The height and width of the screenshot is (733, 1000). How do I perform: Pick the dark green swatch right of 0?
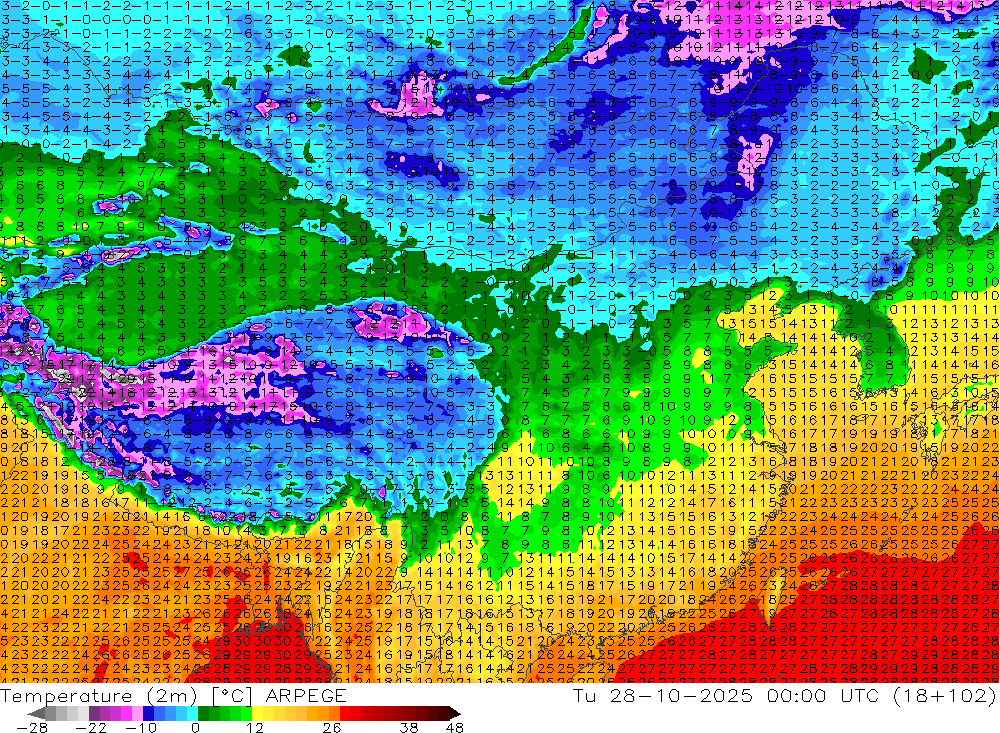tap(203, 713)
